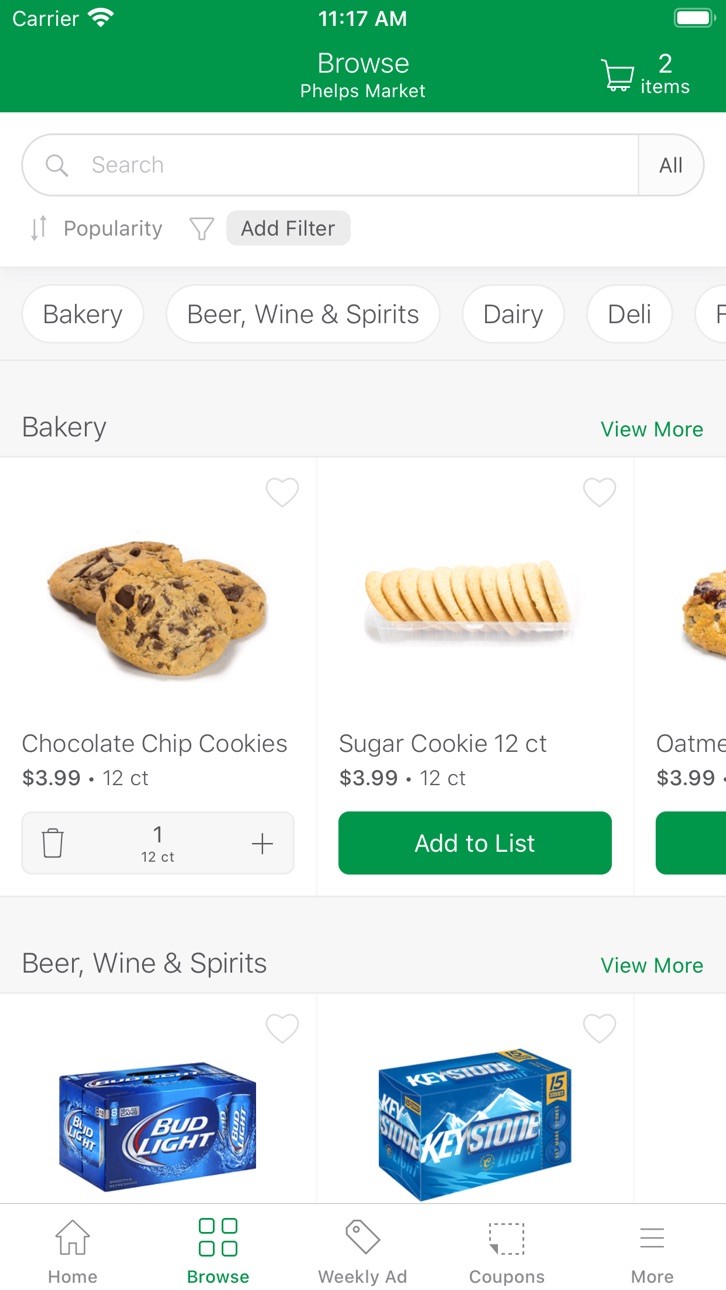
Task: Click into the Search field
Action: tap(330, 165)
